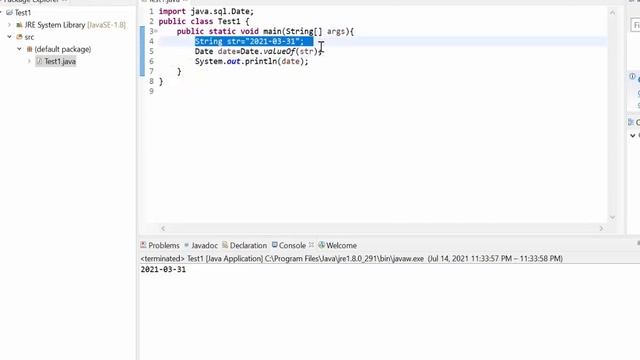Fold the main method at line 3
This screenshot has height=360, width=640.
click(156, 31)
